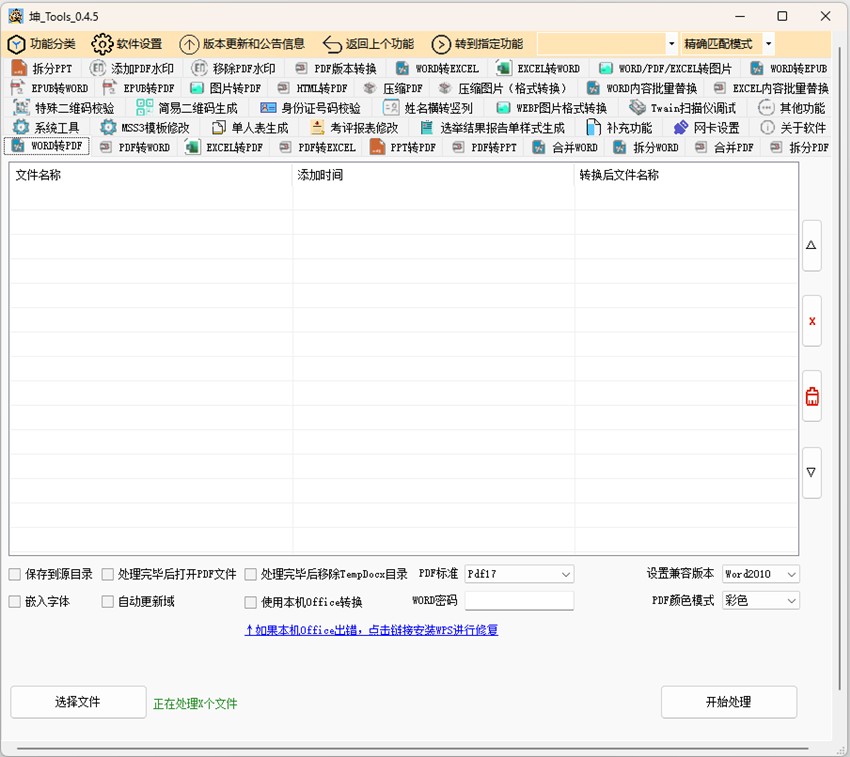Check 自动更新域 option
The width and height of the screenshot is (850, 757).
point(107,600)
